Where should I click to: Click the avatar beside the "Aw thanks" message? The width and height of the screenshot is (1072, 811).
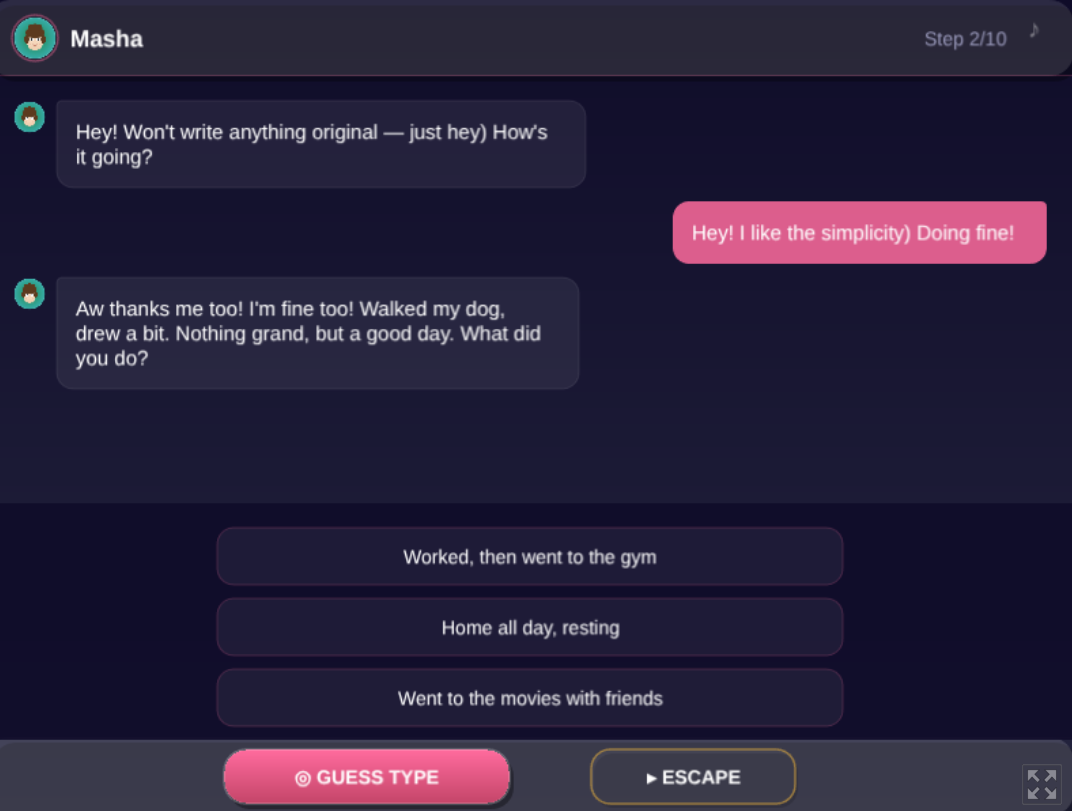coord(30,294)
